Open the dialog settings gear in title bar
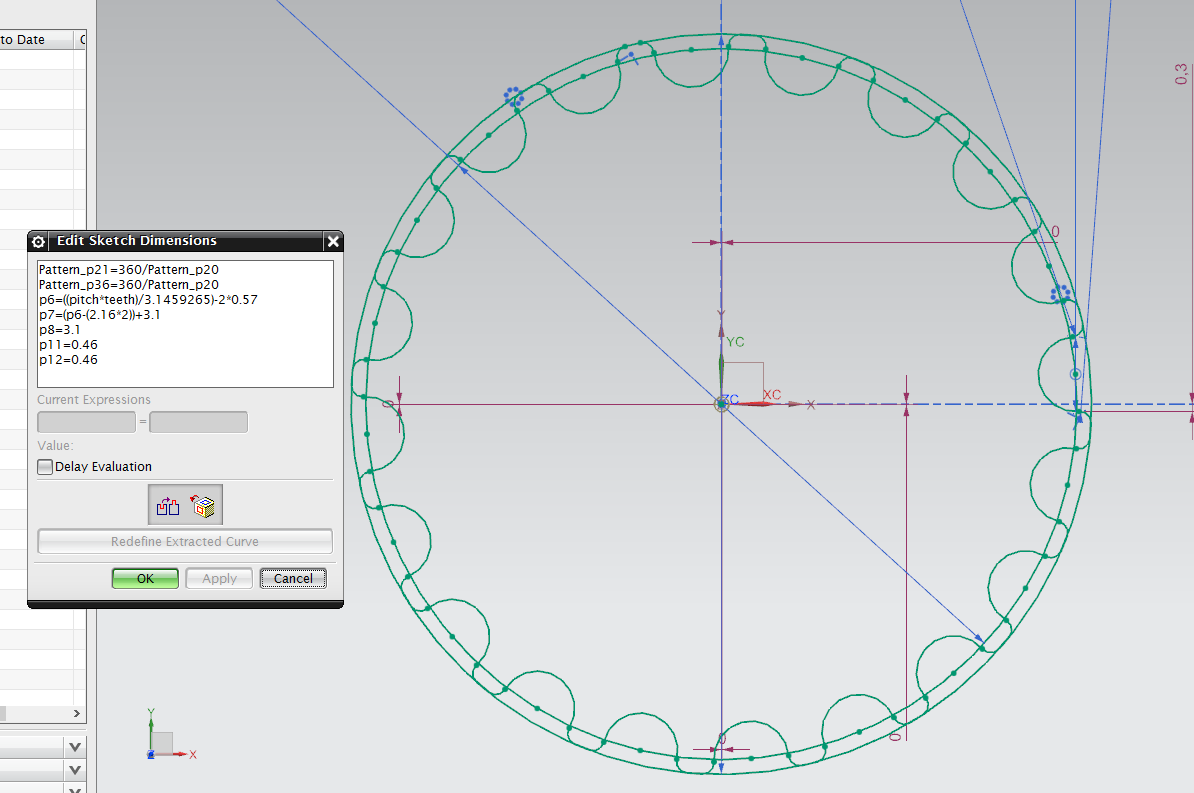Viewport: 1194px width, 793px height. tap(39, 241)
